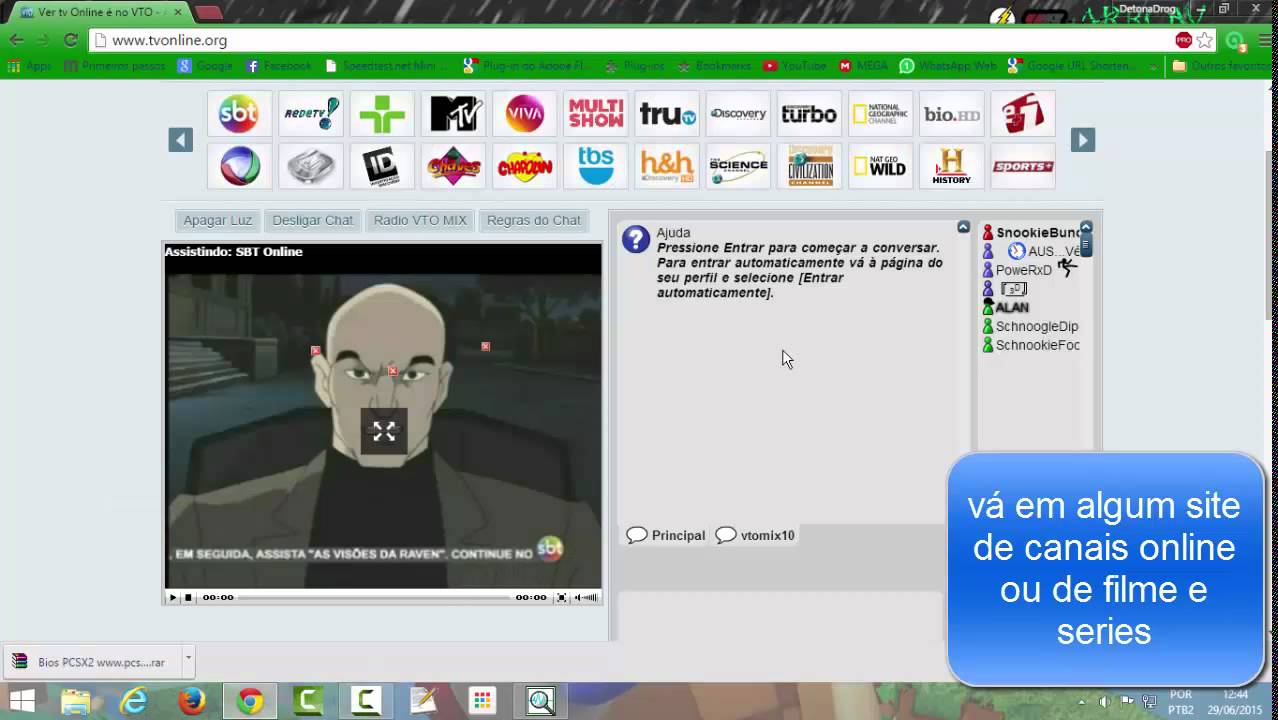Open the YouTube bookmark
The image size is (1278, 720).
point(795,66)
